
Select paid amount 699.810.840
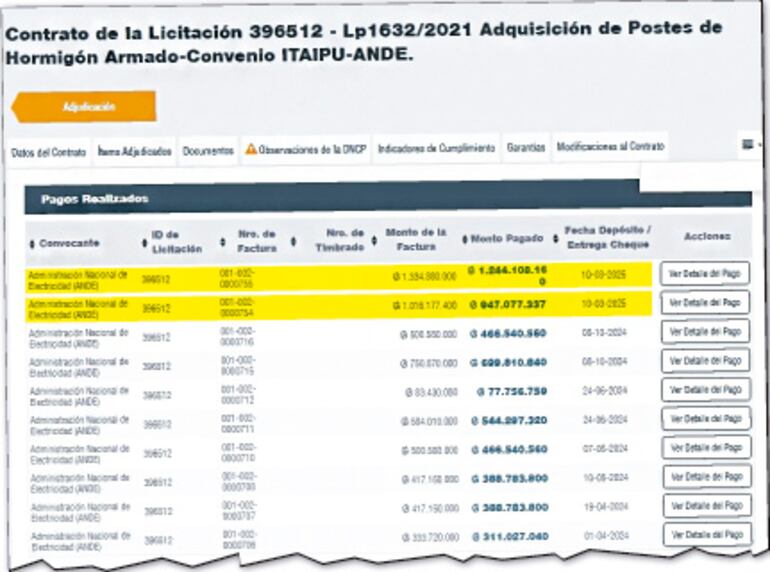tap(508, 363)
